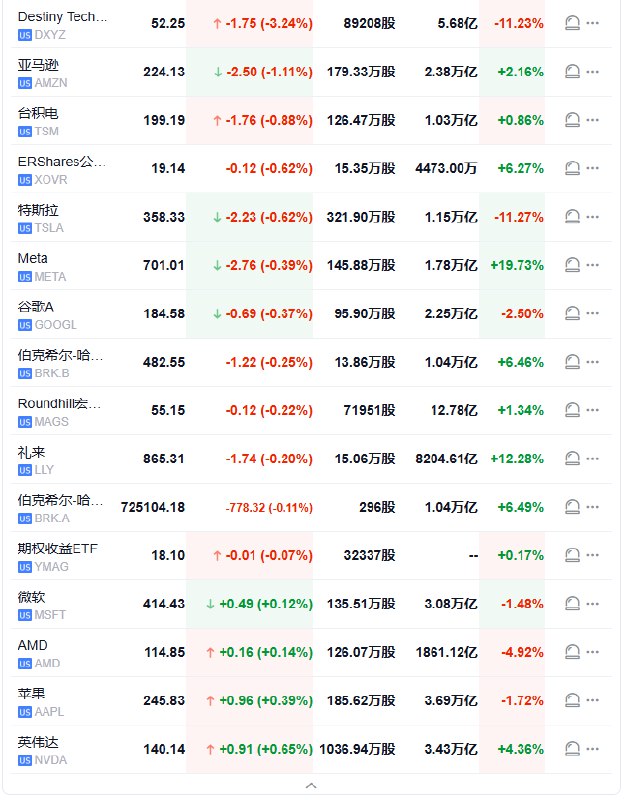The image size is (626, 800).
Task: Set alert bell for LLY row
Action: (572, 458)
